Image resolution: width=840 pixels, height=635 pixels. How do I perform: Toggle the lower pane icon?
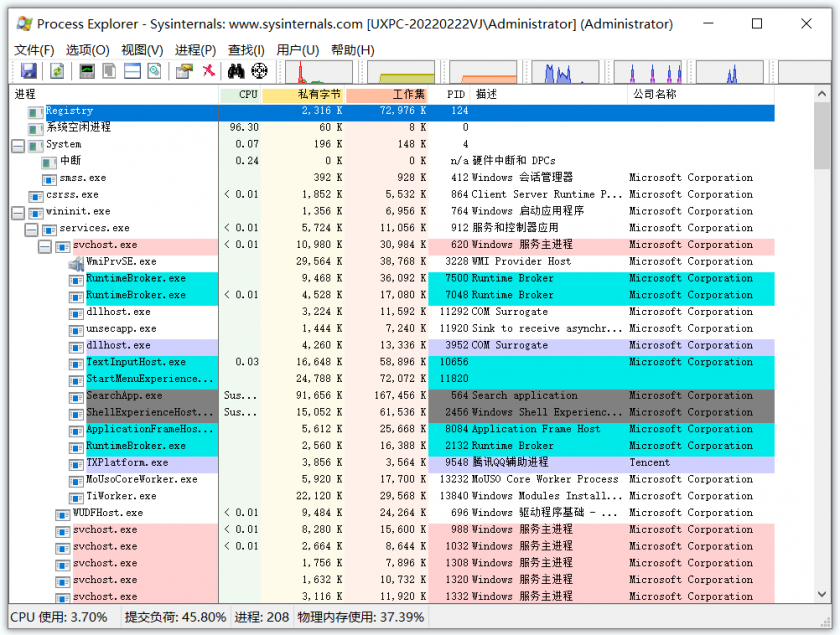pyautogui.click(x=132, y=71)
